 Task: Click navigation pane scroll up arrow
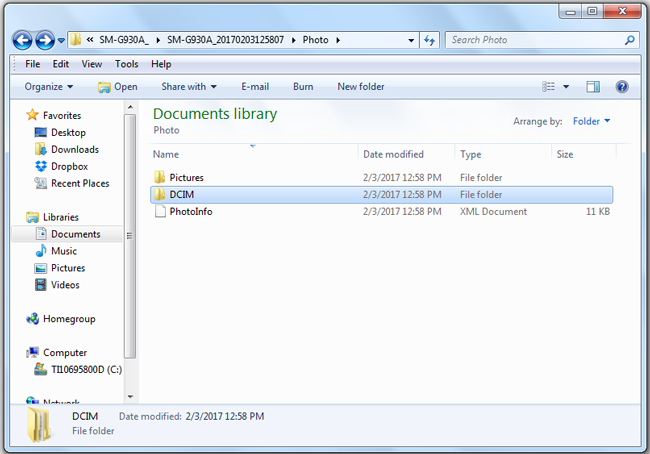130,107
